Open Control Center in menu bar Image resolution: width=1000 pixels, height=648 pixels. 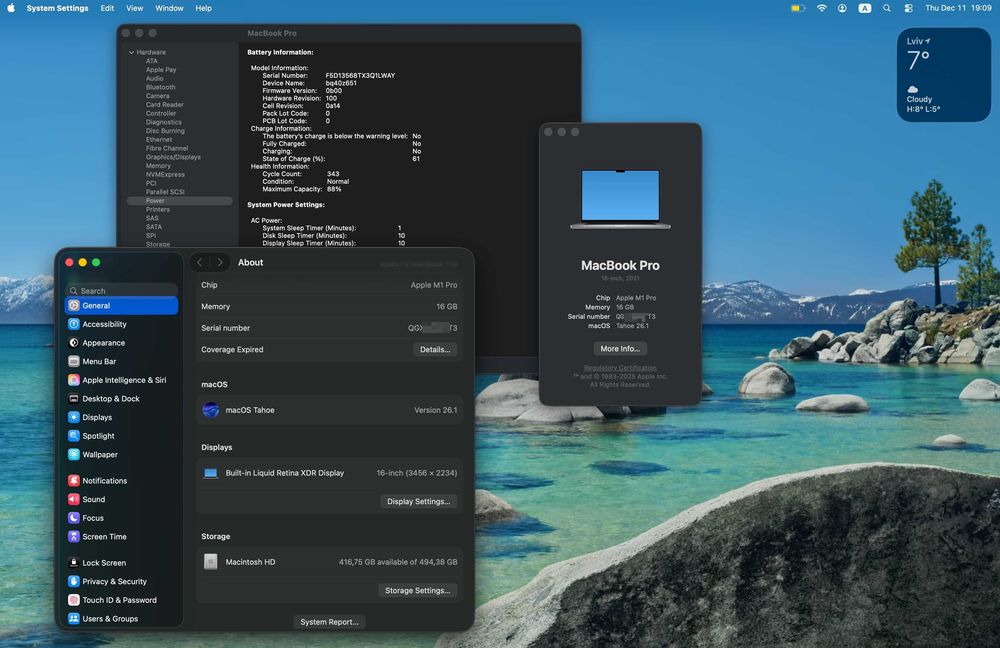coord(908,8)
